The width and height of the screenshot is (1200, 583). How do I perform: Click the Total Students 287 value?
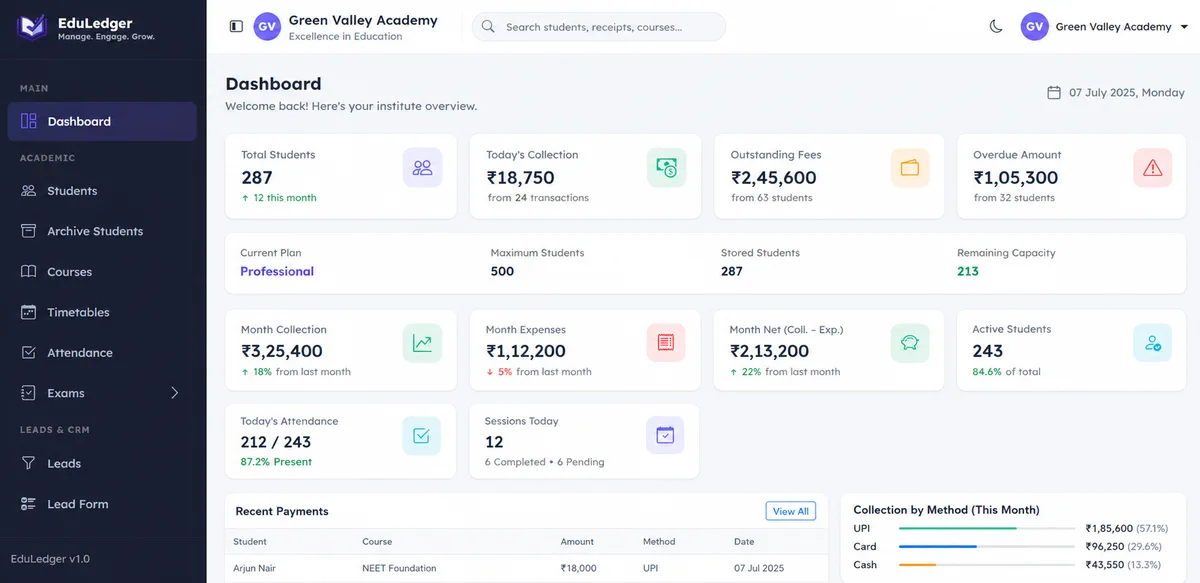point(257,178)
